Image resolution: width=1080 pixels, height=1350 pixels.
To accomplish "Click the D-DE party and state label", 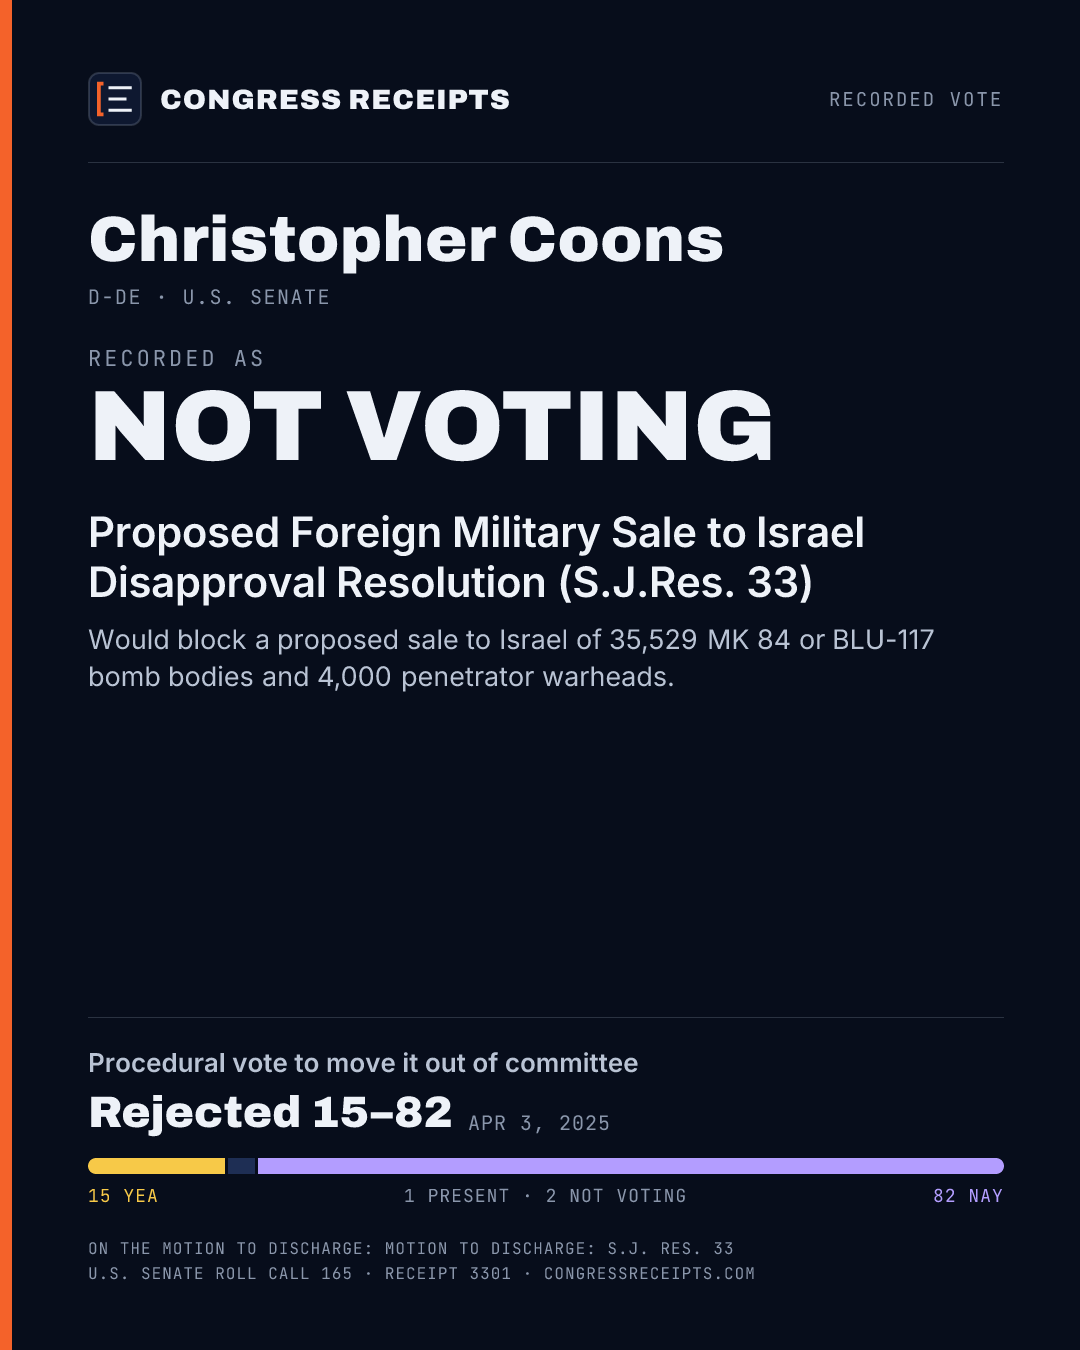I will tap(114, 297).
